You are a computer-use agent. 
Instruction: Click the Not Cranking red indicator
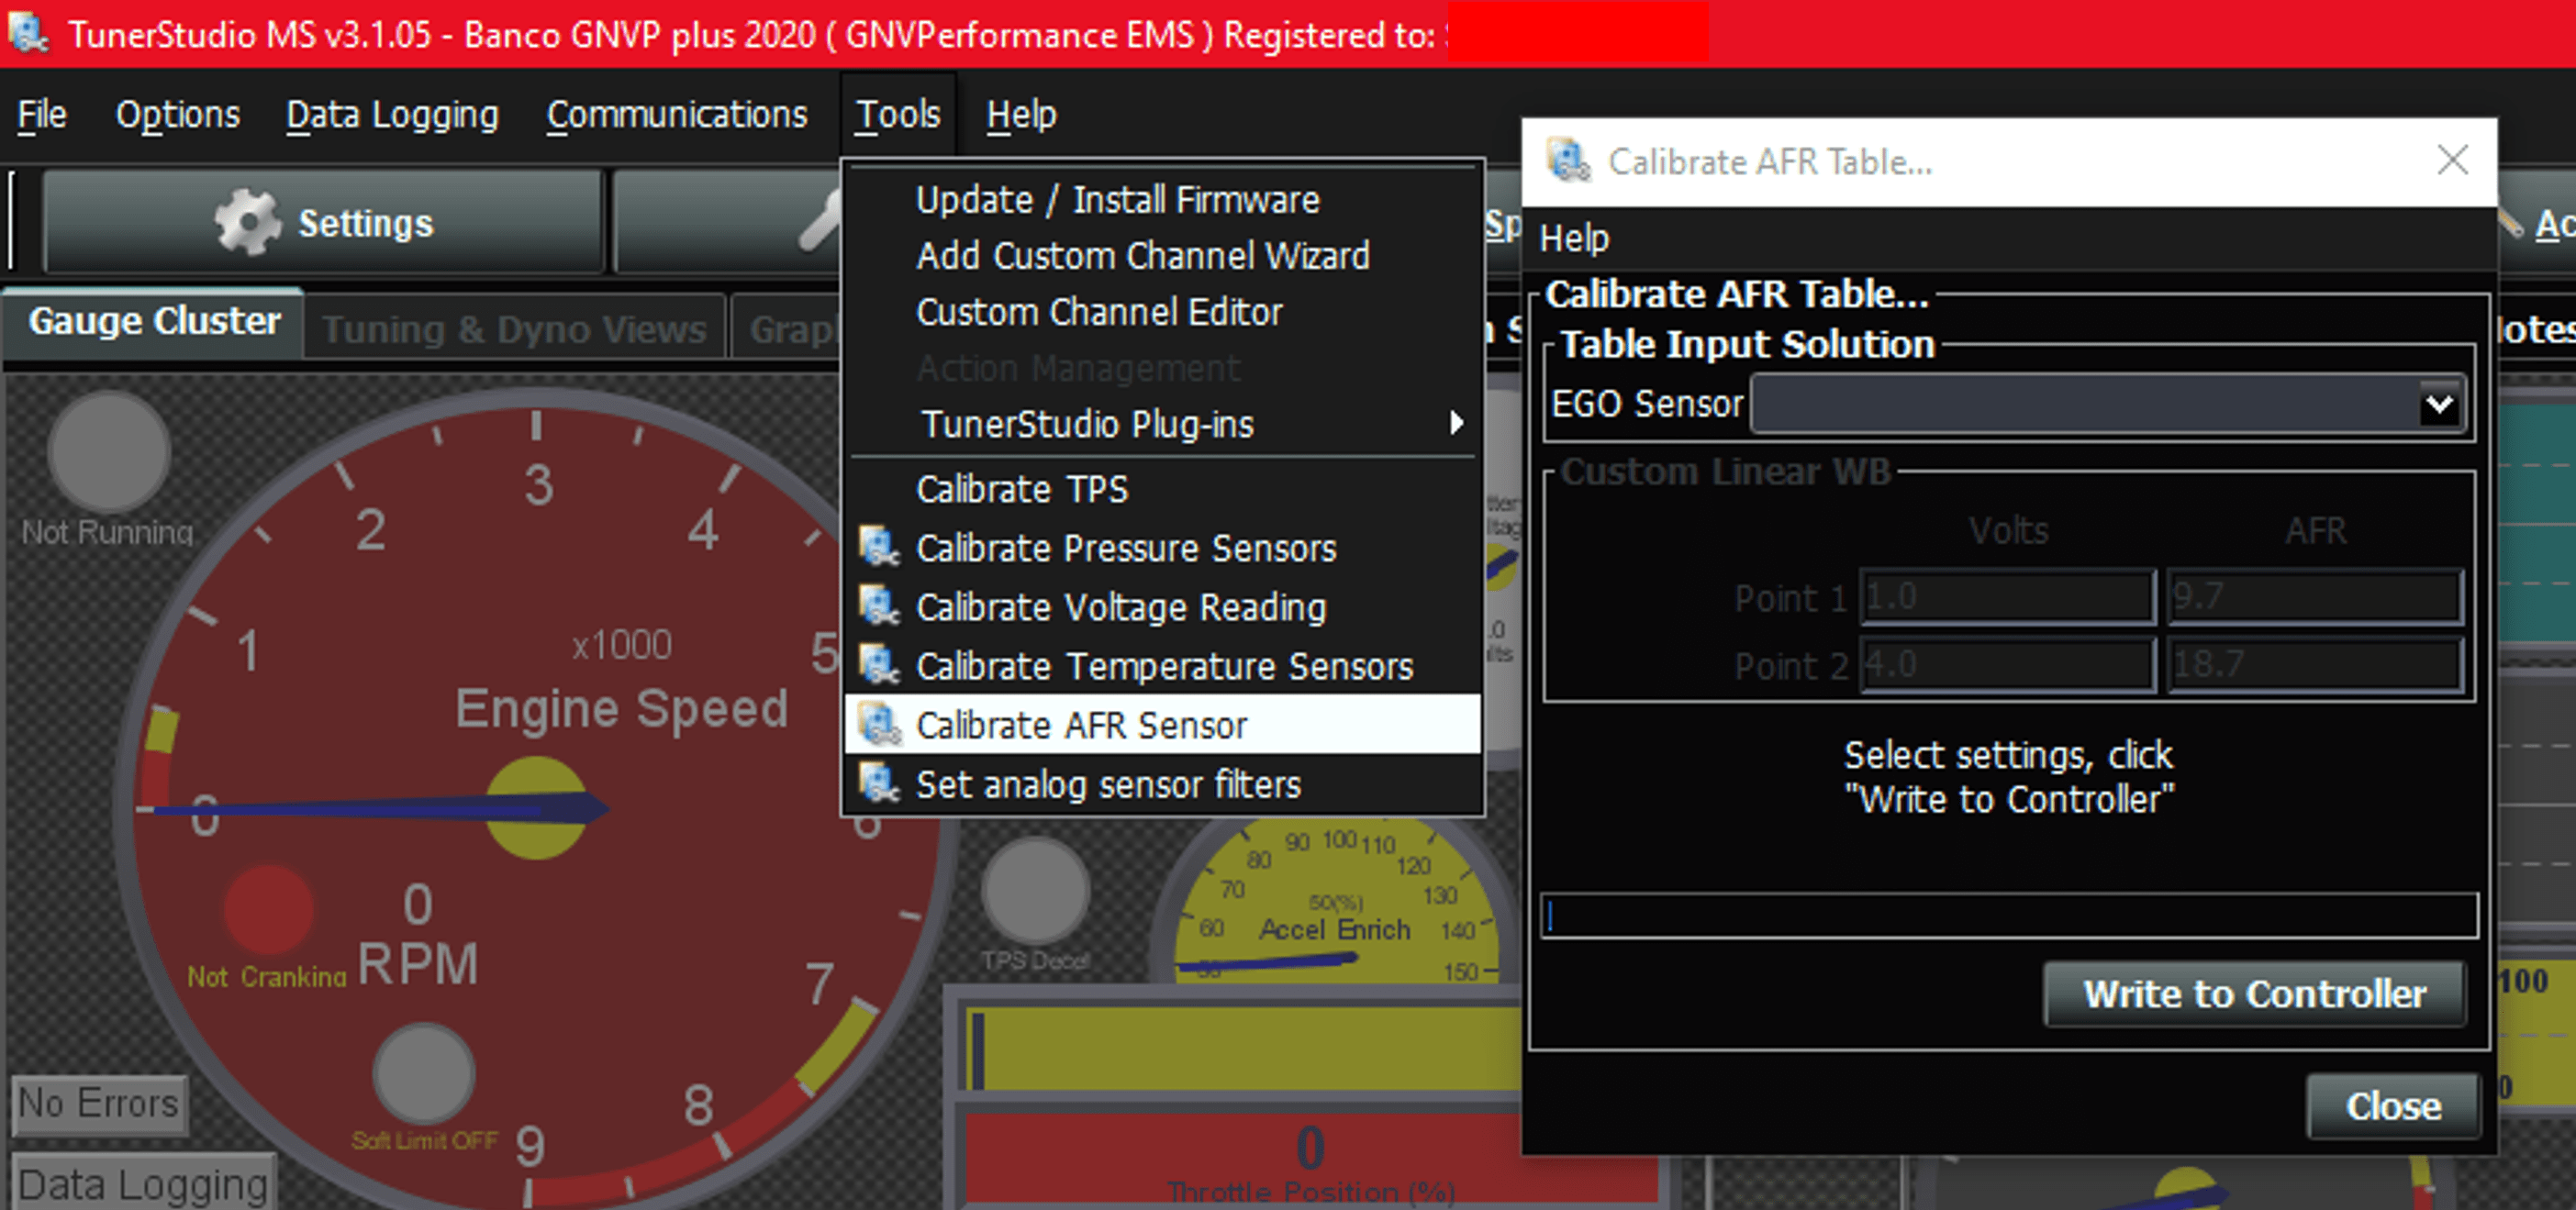pyautogui.click(x=268, y=910)
